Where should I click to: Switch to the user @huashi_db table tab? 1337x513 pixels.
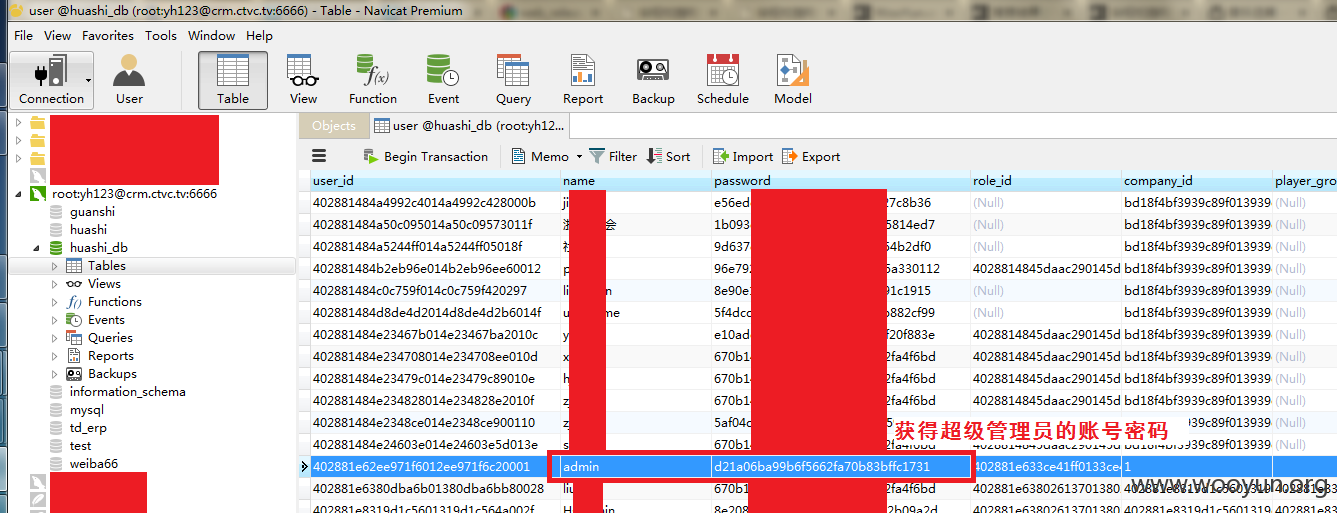469,126
